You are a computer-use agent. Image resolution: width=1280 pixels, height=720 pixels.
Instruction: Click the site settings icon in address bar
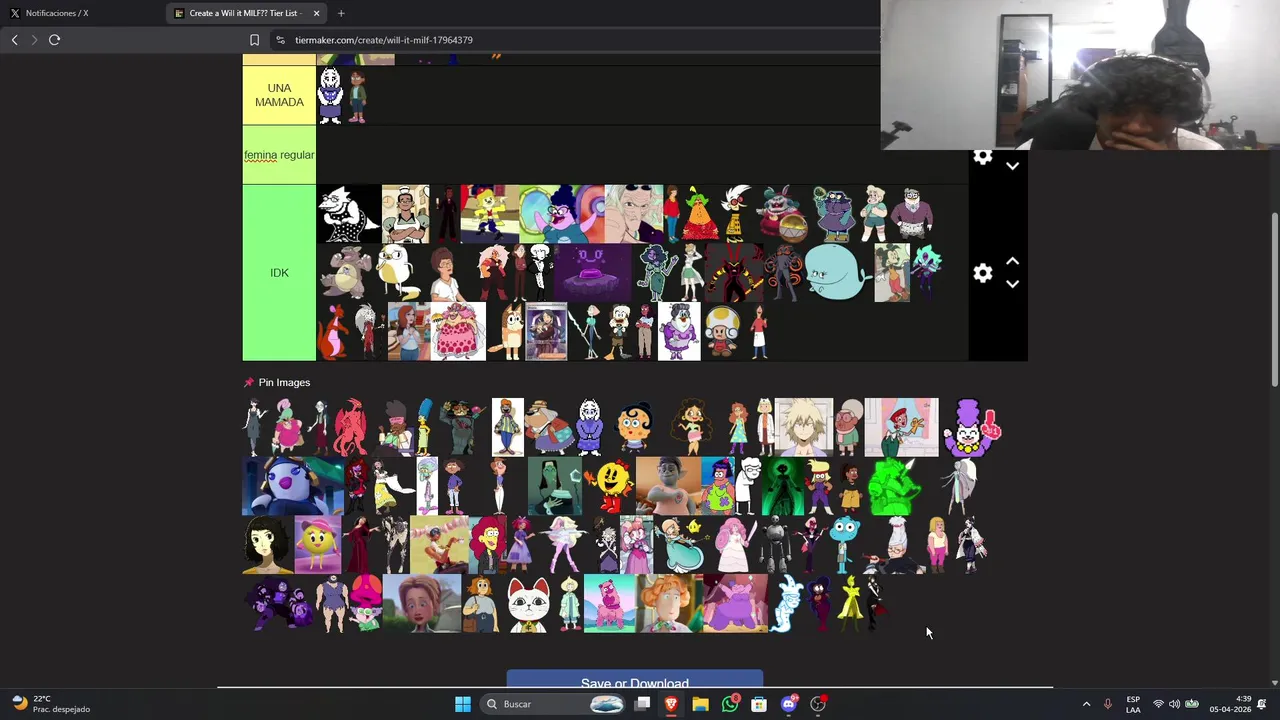(281, 40)
